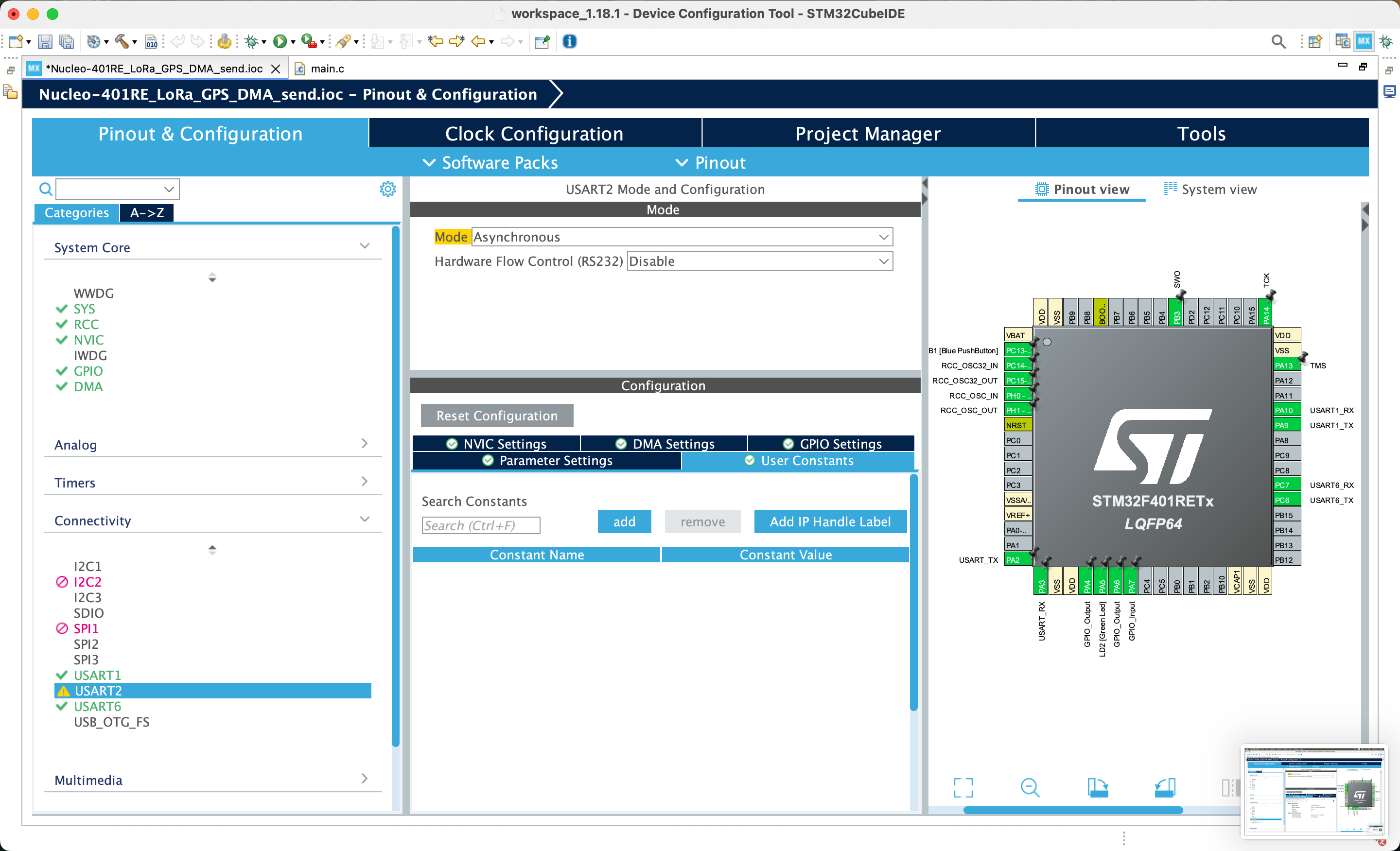The image size is (1400, 851).
Task: Click the green Run icon
Action: tap(280, 41)
